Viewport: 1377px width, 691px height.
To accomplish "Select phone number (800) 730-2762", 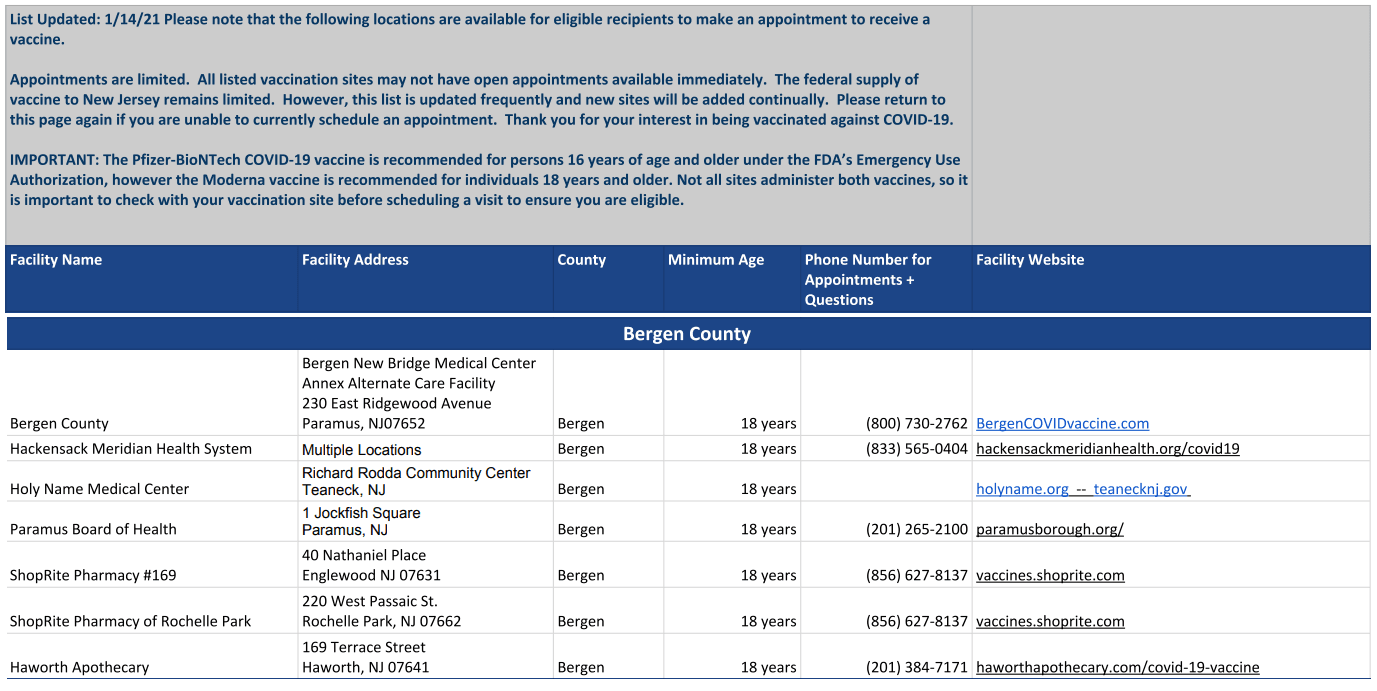I will click(x=916, y=424).
